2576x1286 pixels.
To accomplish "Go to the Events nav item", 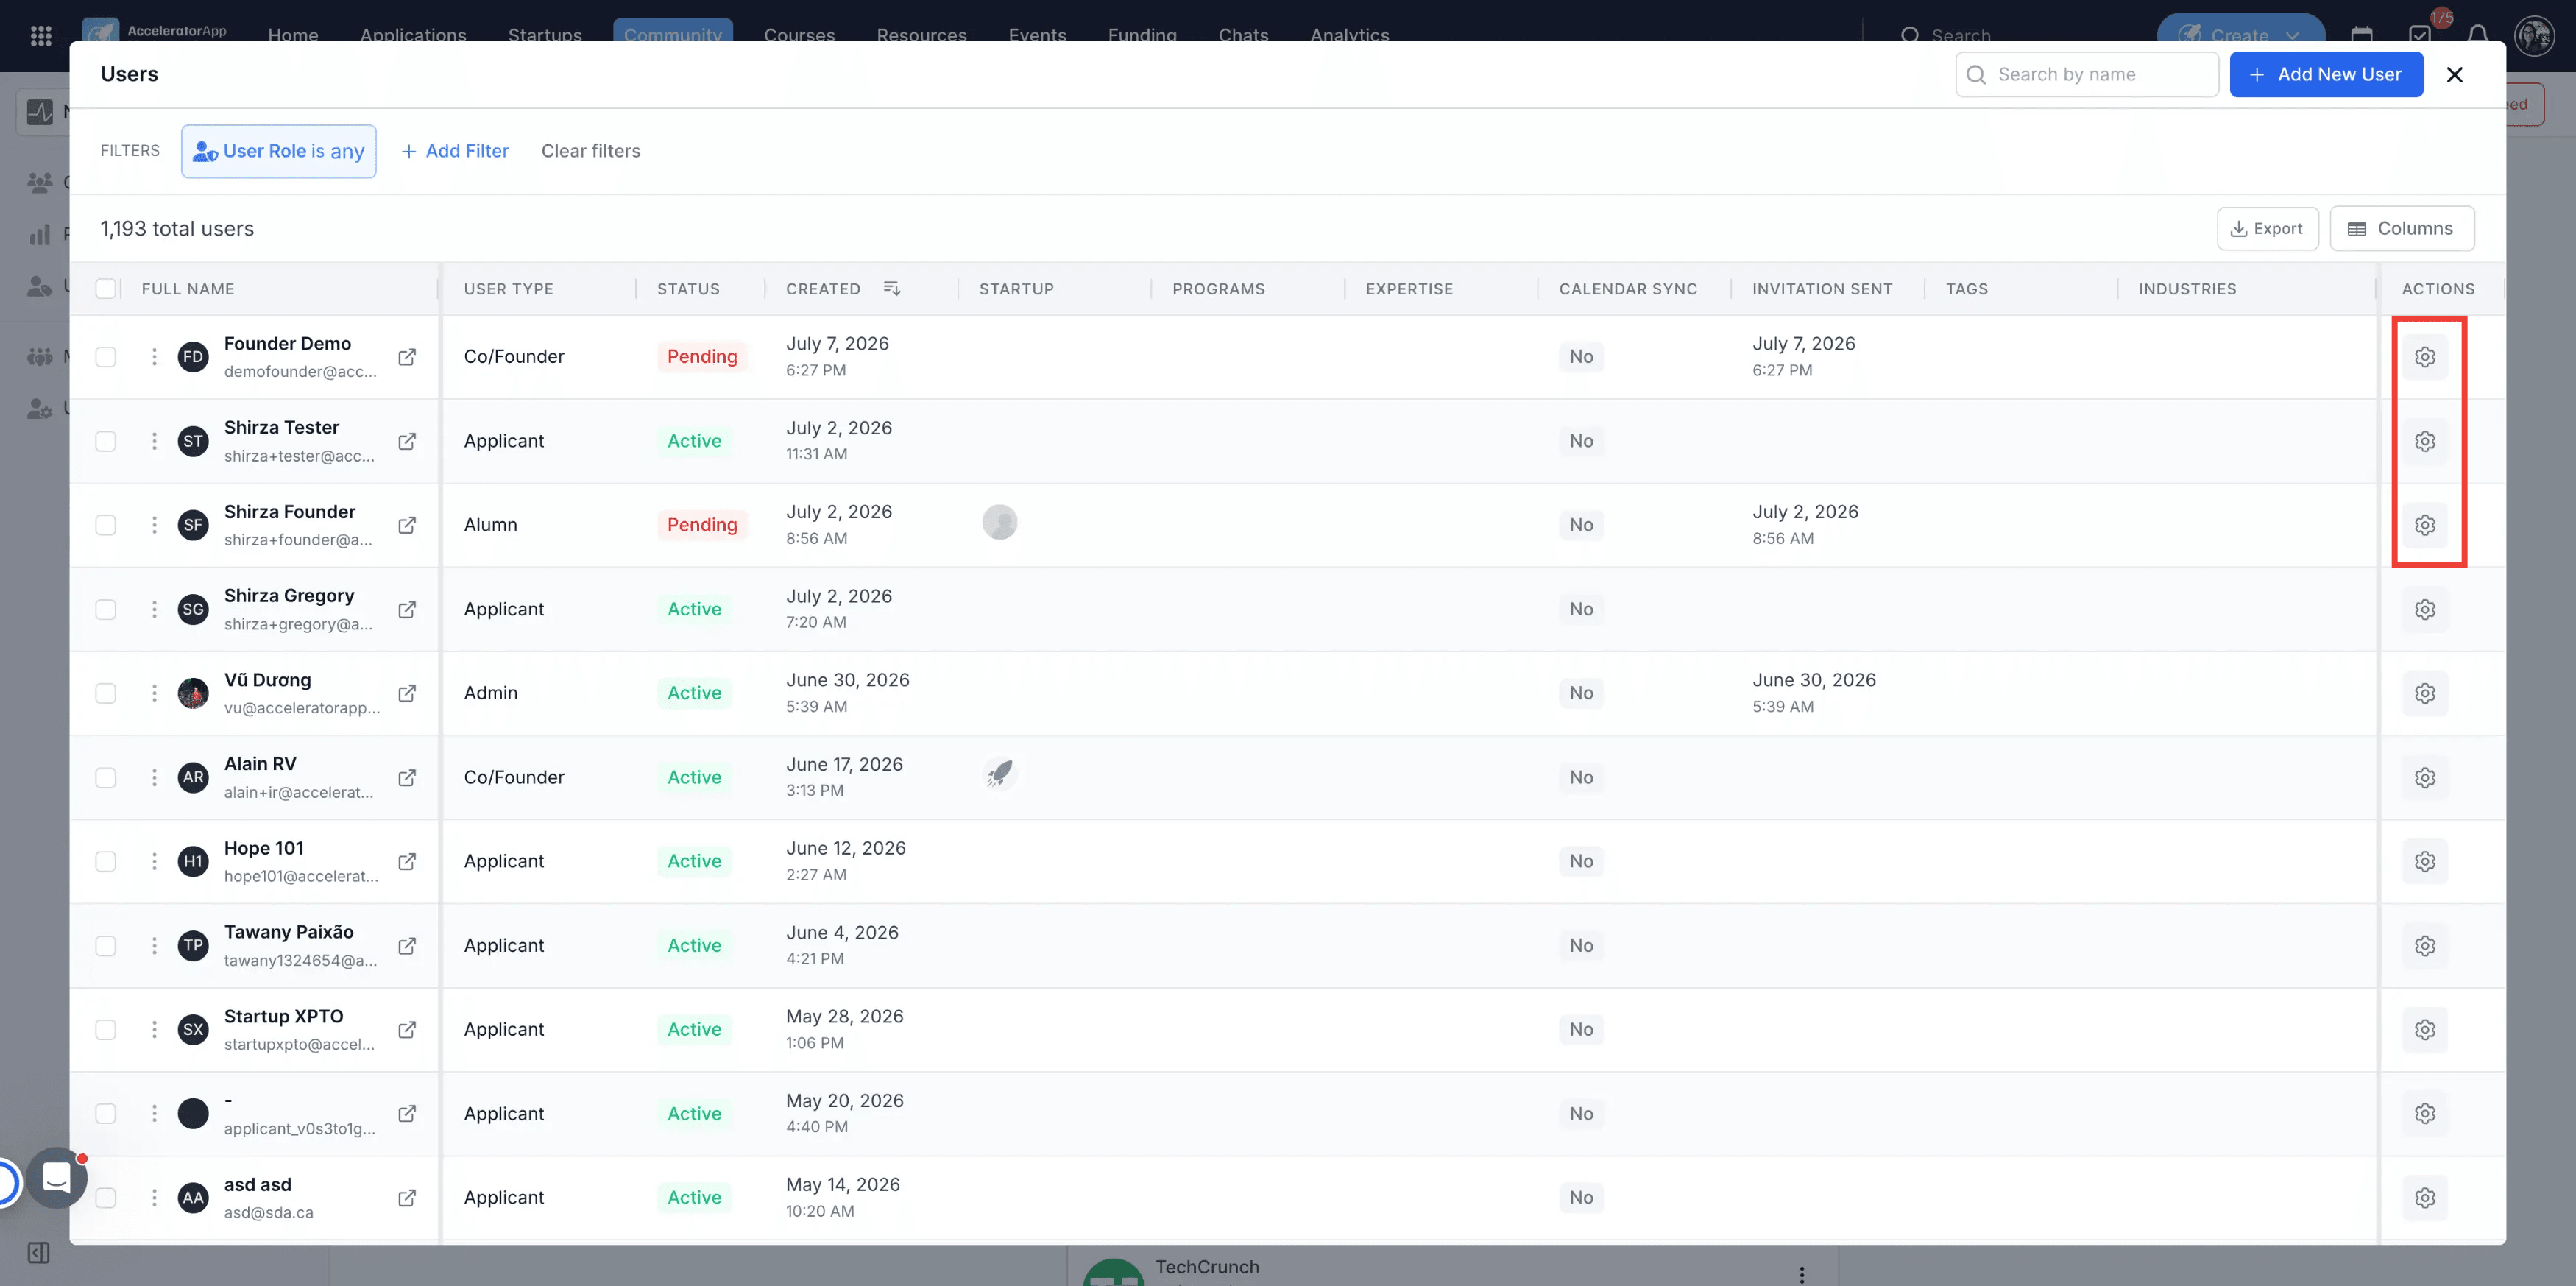I will pyautogui.click(x=1037, y=35).
